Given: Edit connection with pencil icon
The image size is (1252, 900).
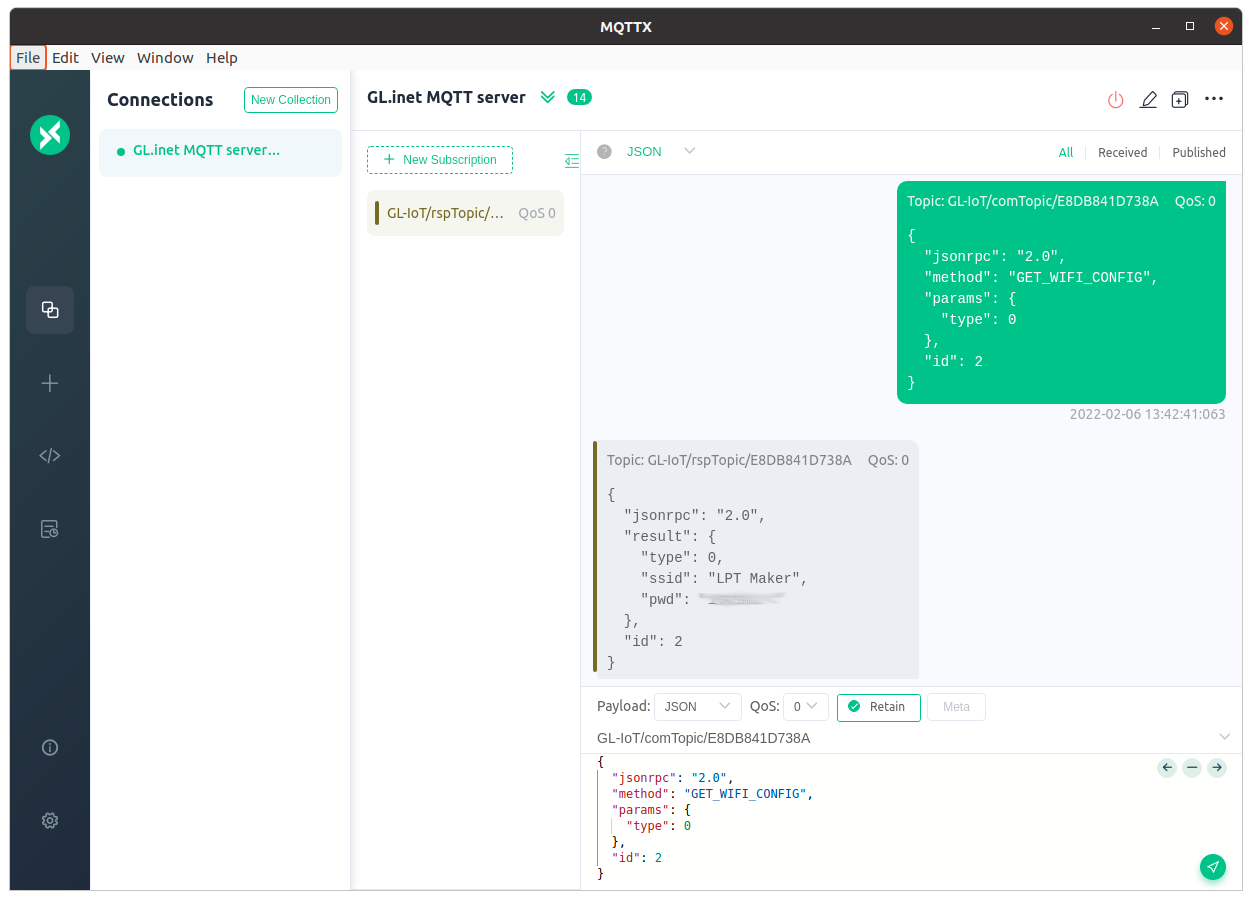Looking at the screenshot, I should [x=1149, y=99].
